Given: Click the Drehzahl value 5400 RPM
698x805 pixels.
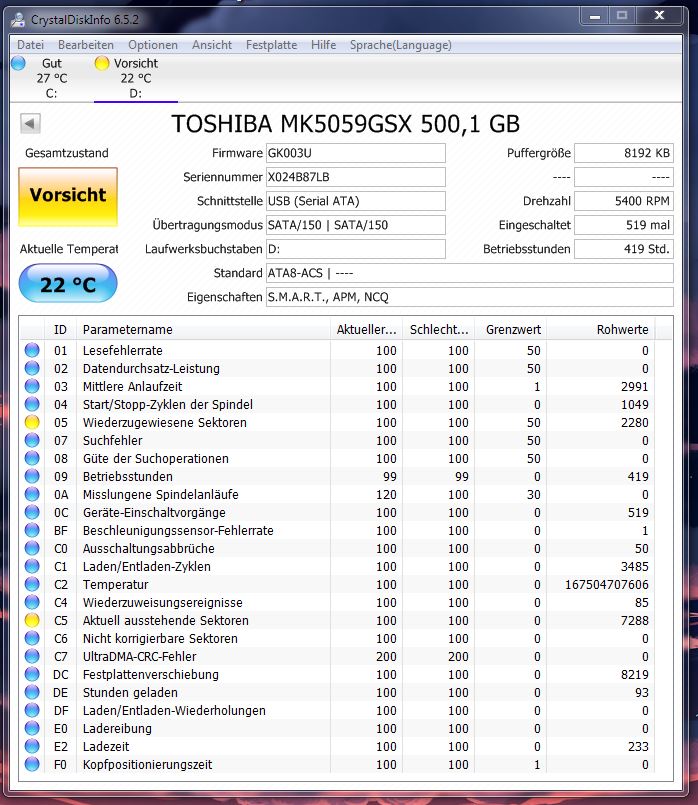Looking at the screenshot, I should [x=624, y=201].
